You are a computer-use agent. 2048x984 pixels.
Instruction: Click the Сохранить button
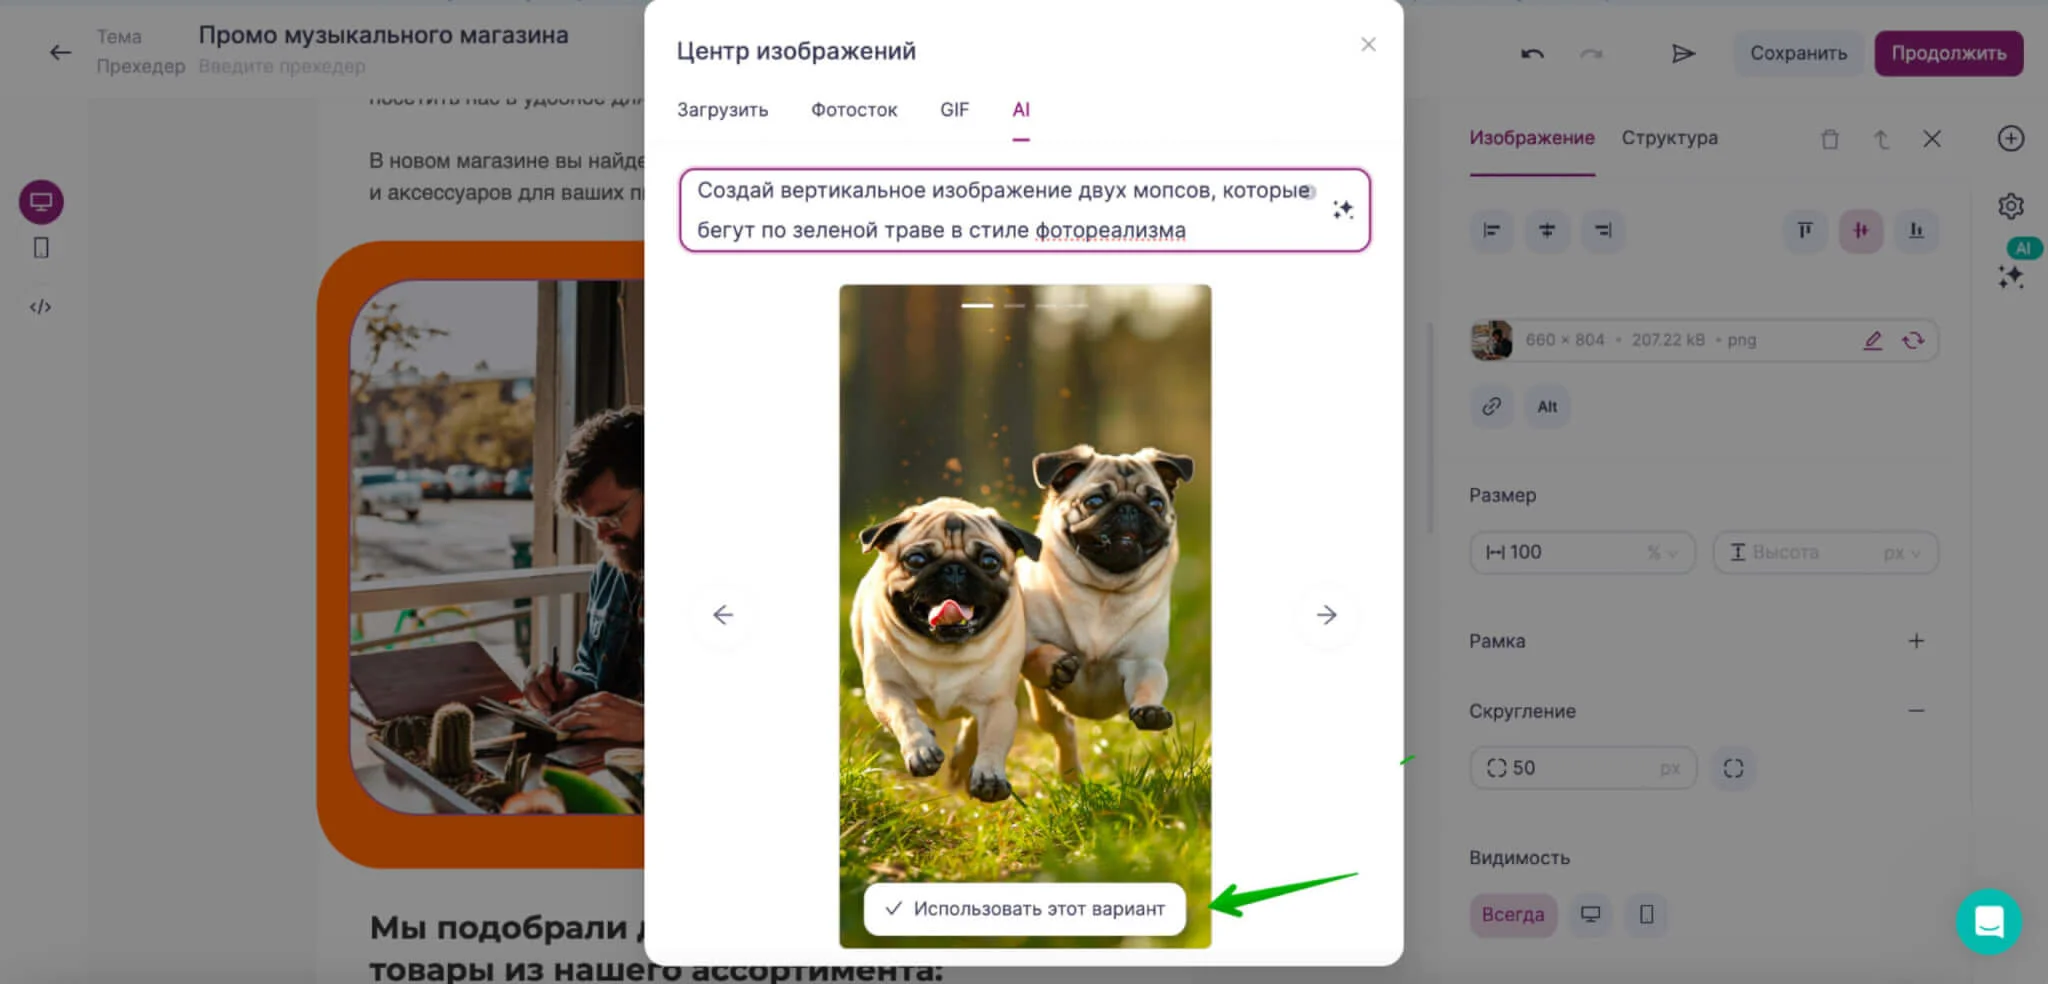[x=1798, y=53]
